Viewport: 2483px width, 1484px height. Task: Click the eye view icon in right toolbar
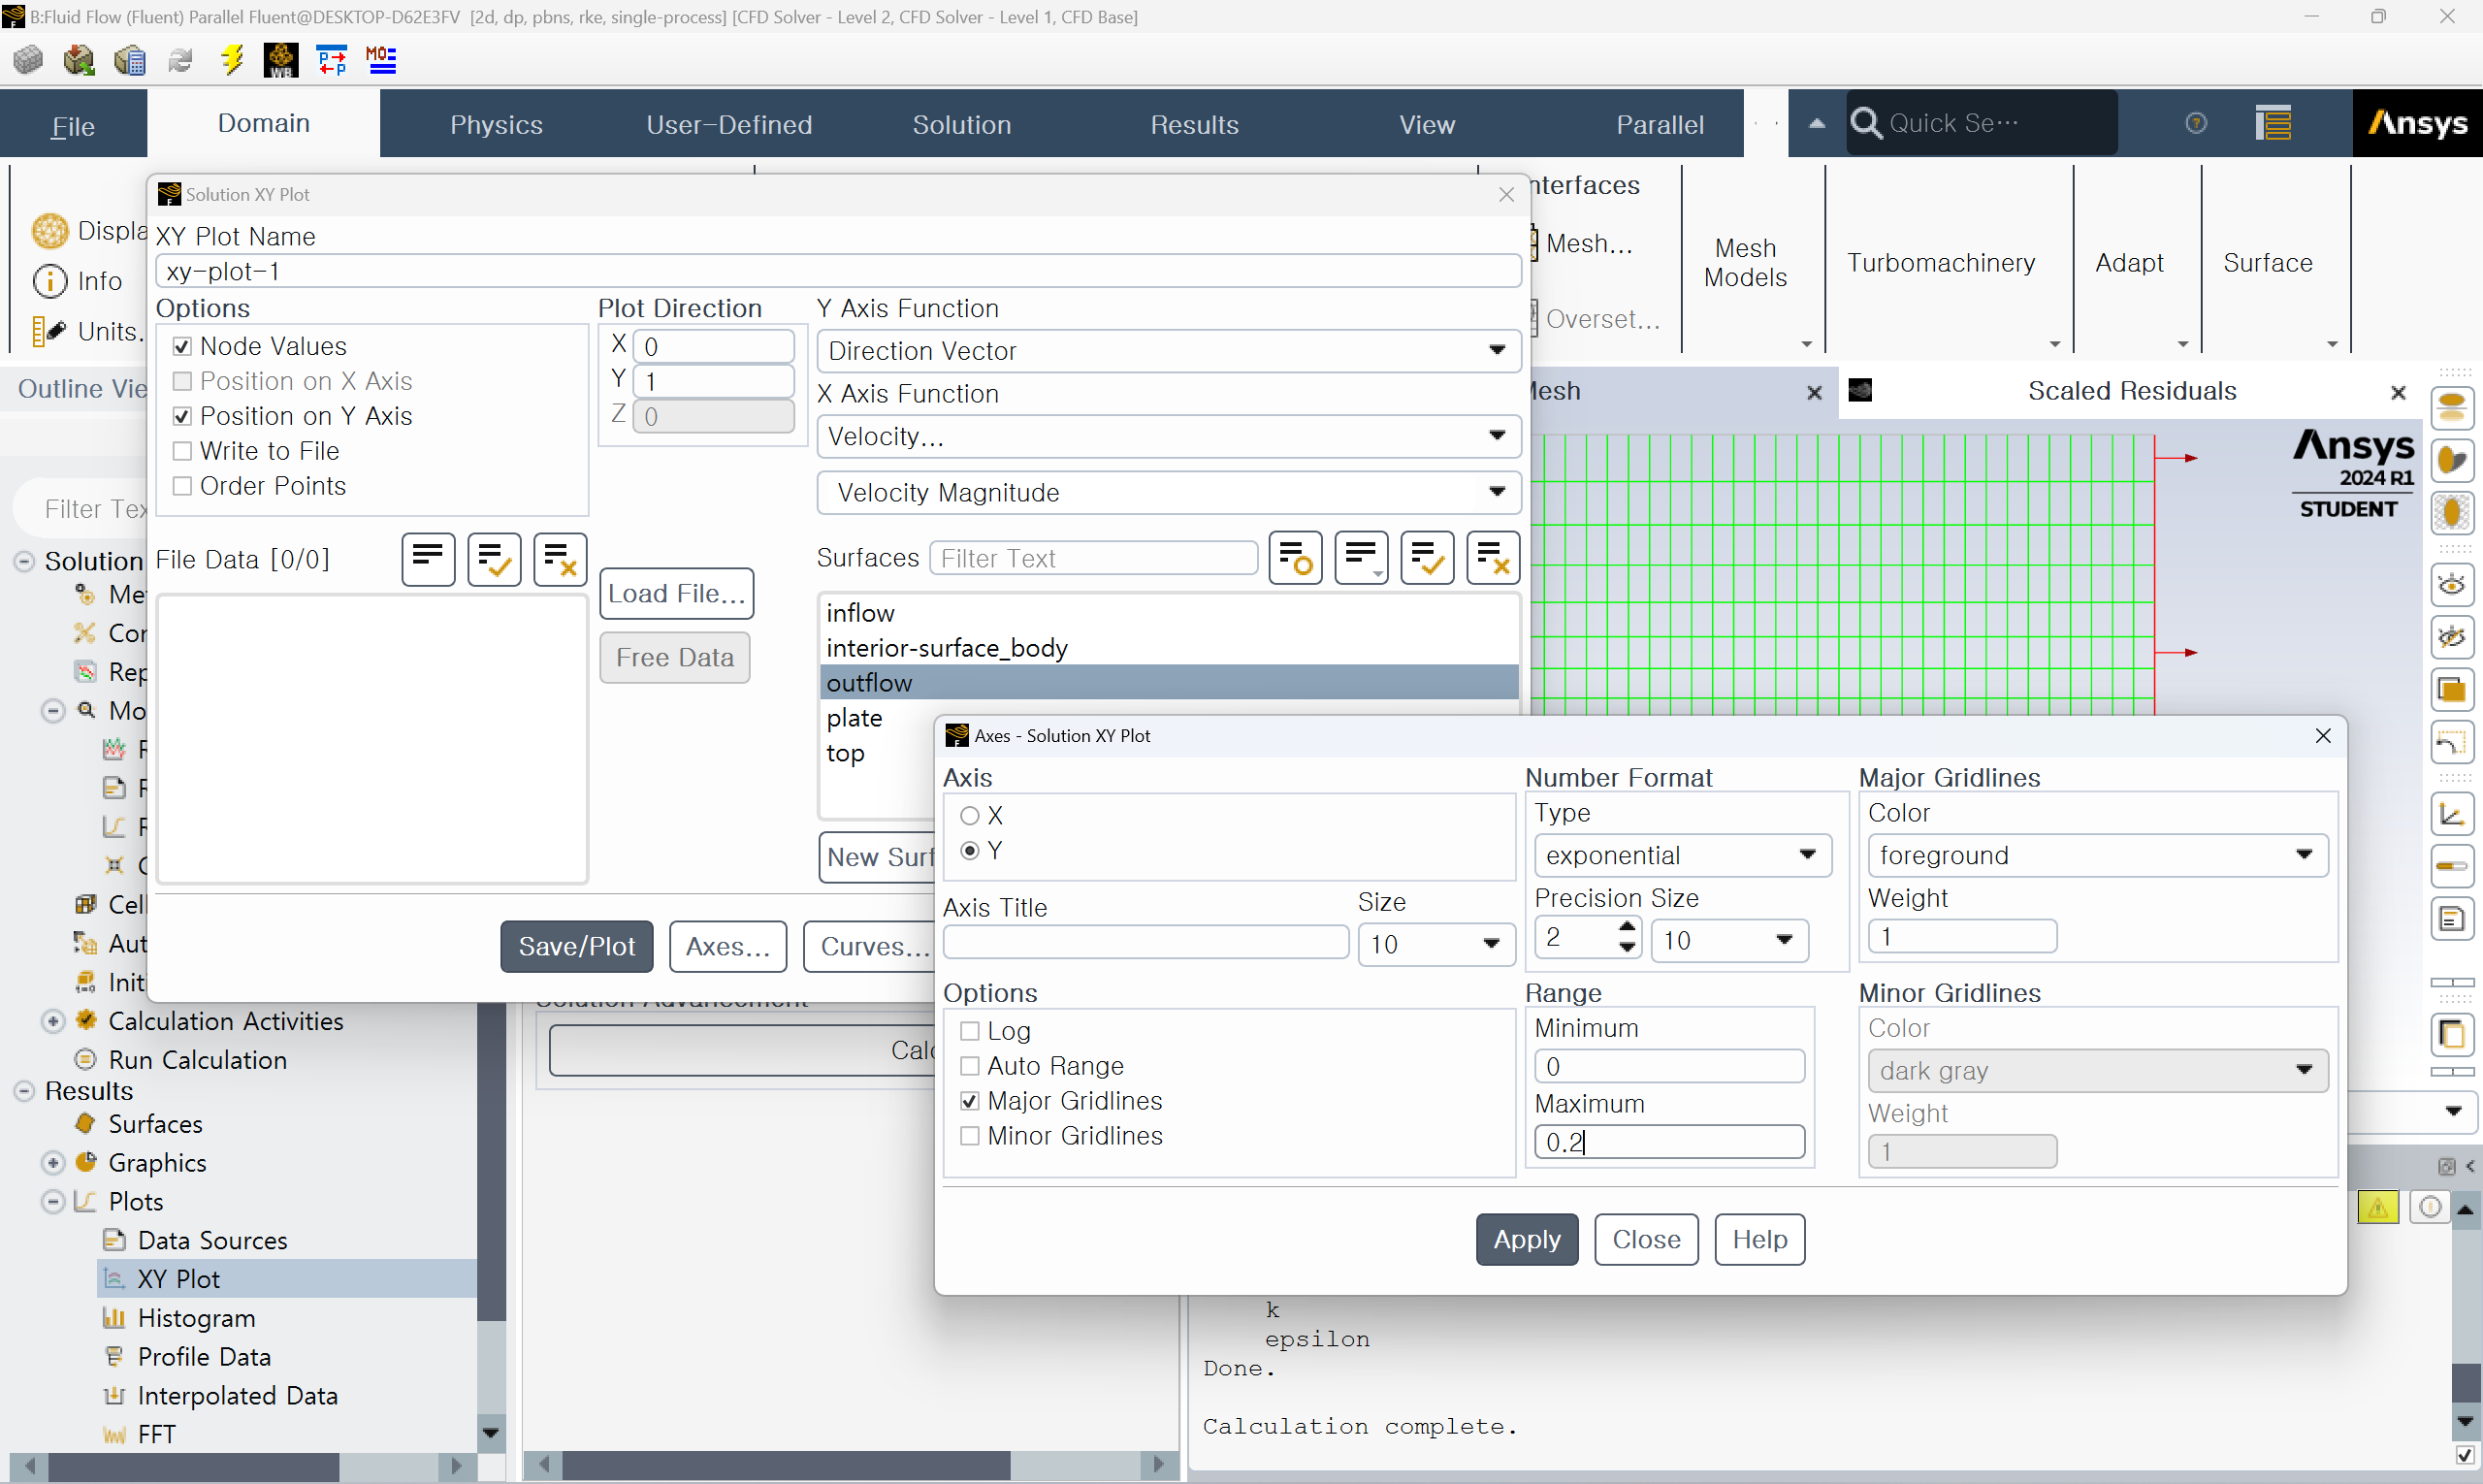(x=2452, y=585)
